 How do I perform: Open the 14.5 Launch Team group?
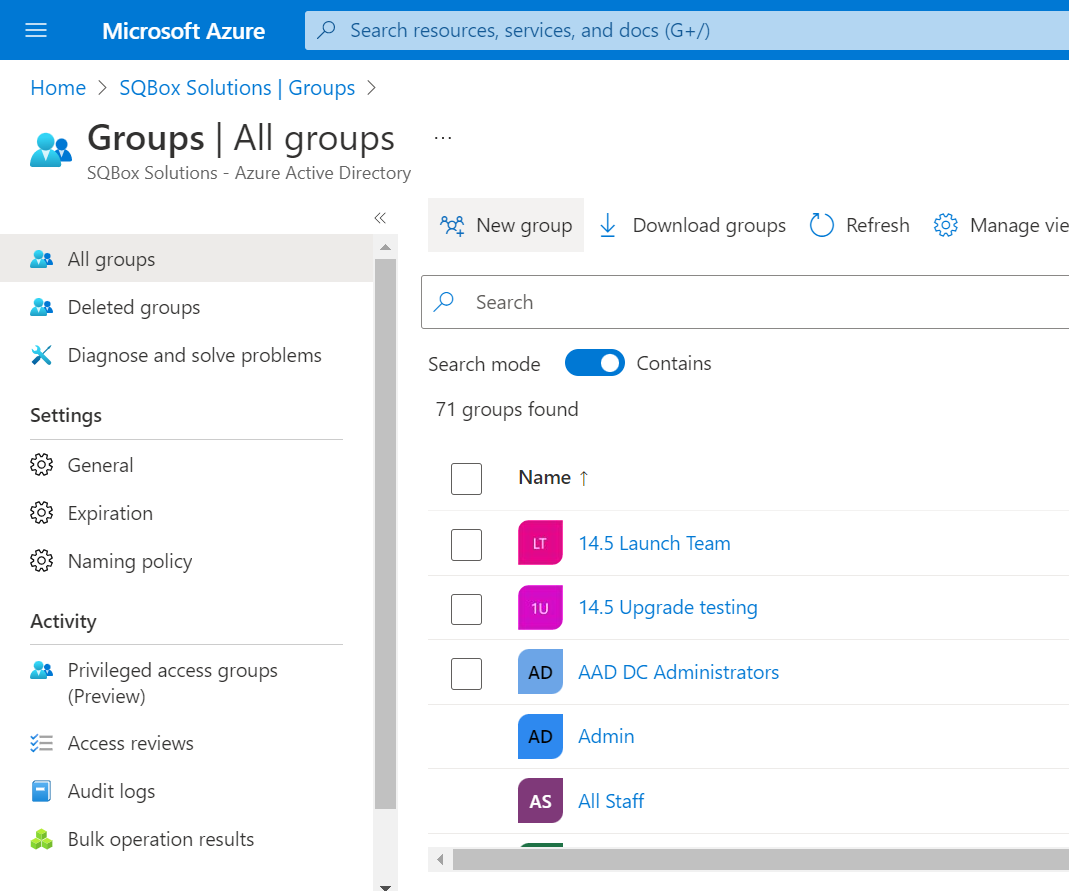(x=654, y=543)
